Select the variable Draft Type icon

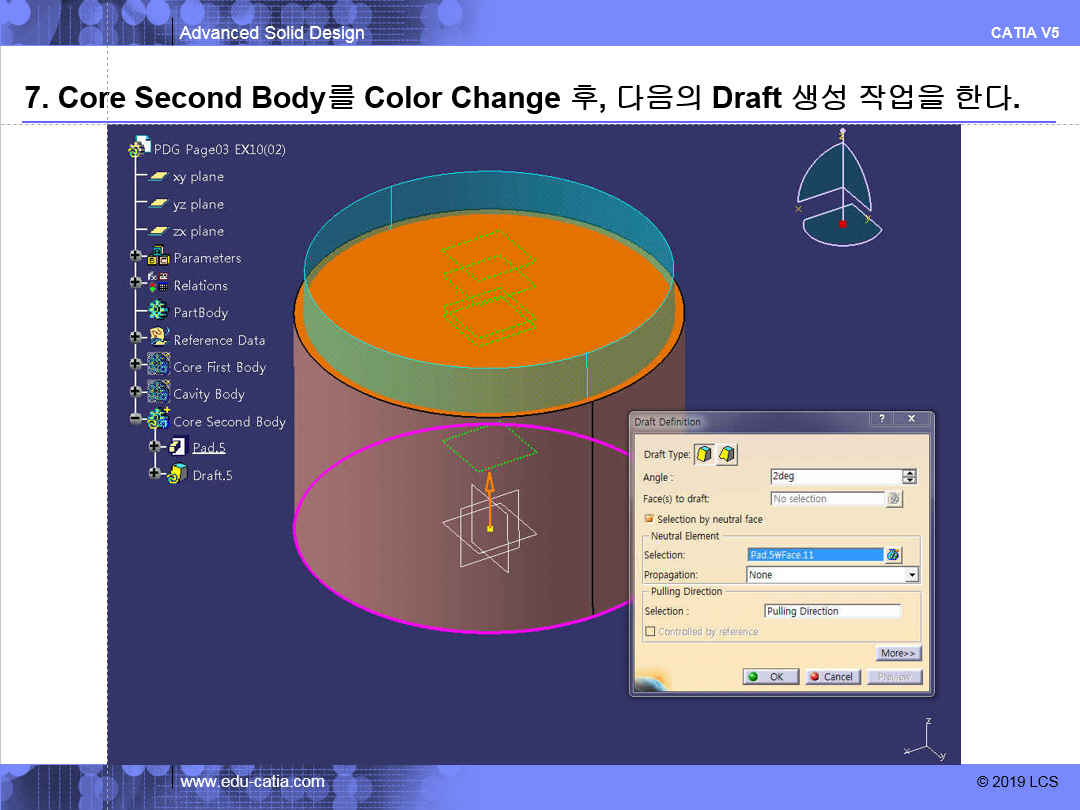(727, 455)
